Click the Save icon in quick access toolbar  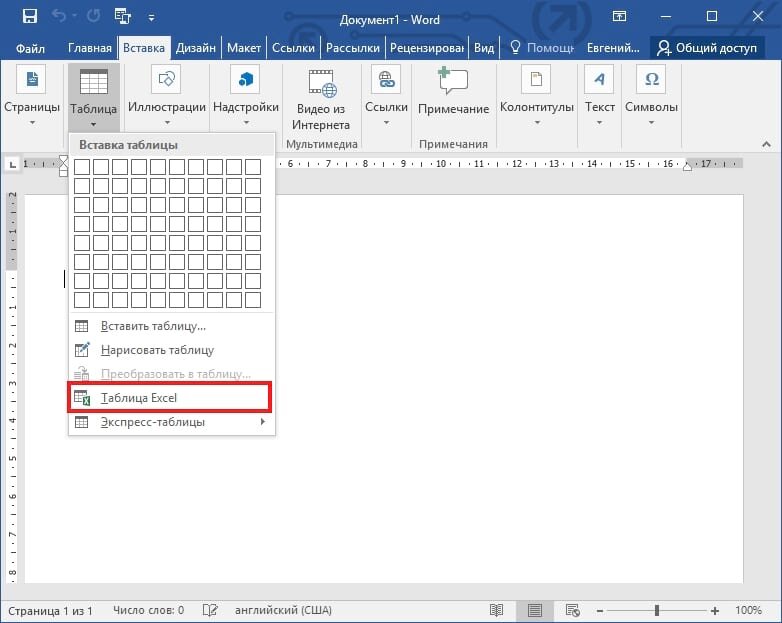(x=30, y=16)
